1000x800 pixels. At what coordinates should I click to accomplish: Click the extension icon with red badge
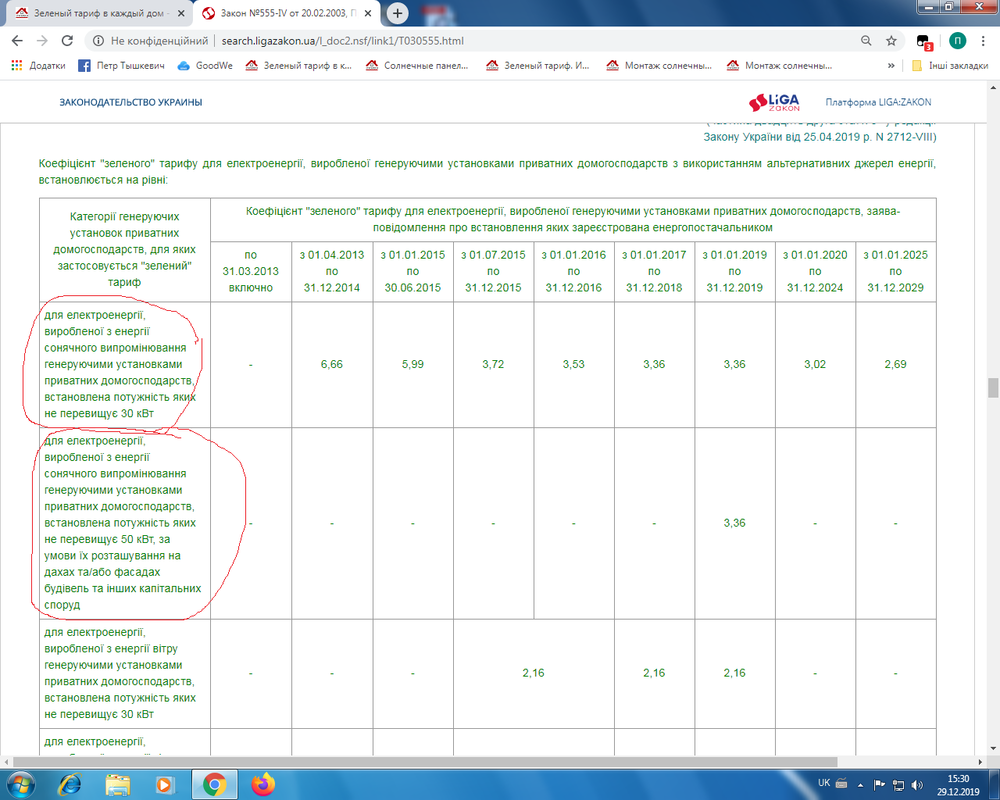coord(924,42)
